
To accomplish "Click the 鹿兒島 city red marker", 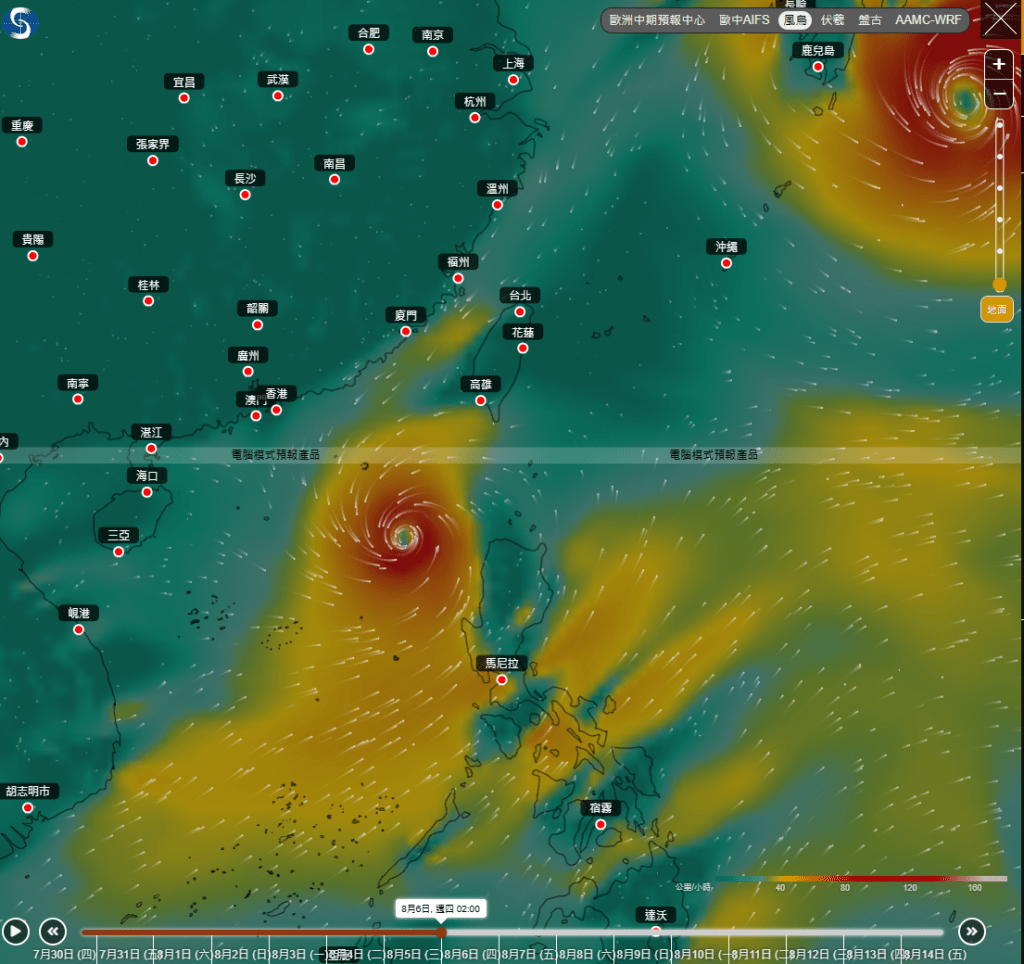I will point(818,67).
